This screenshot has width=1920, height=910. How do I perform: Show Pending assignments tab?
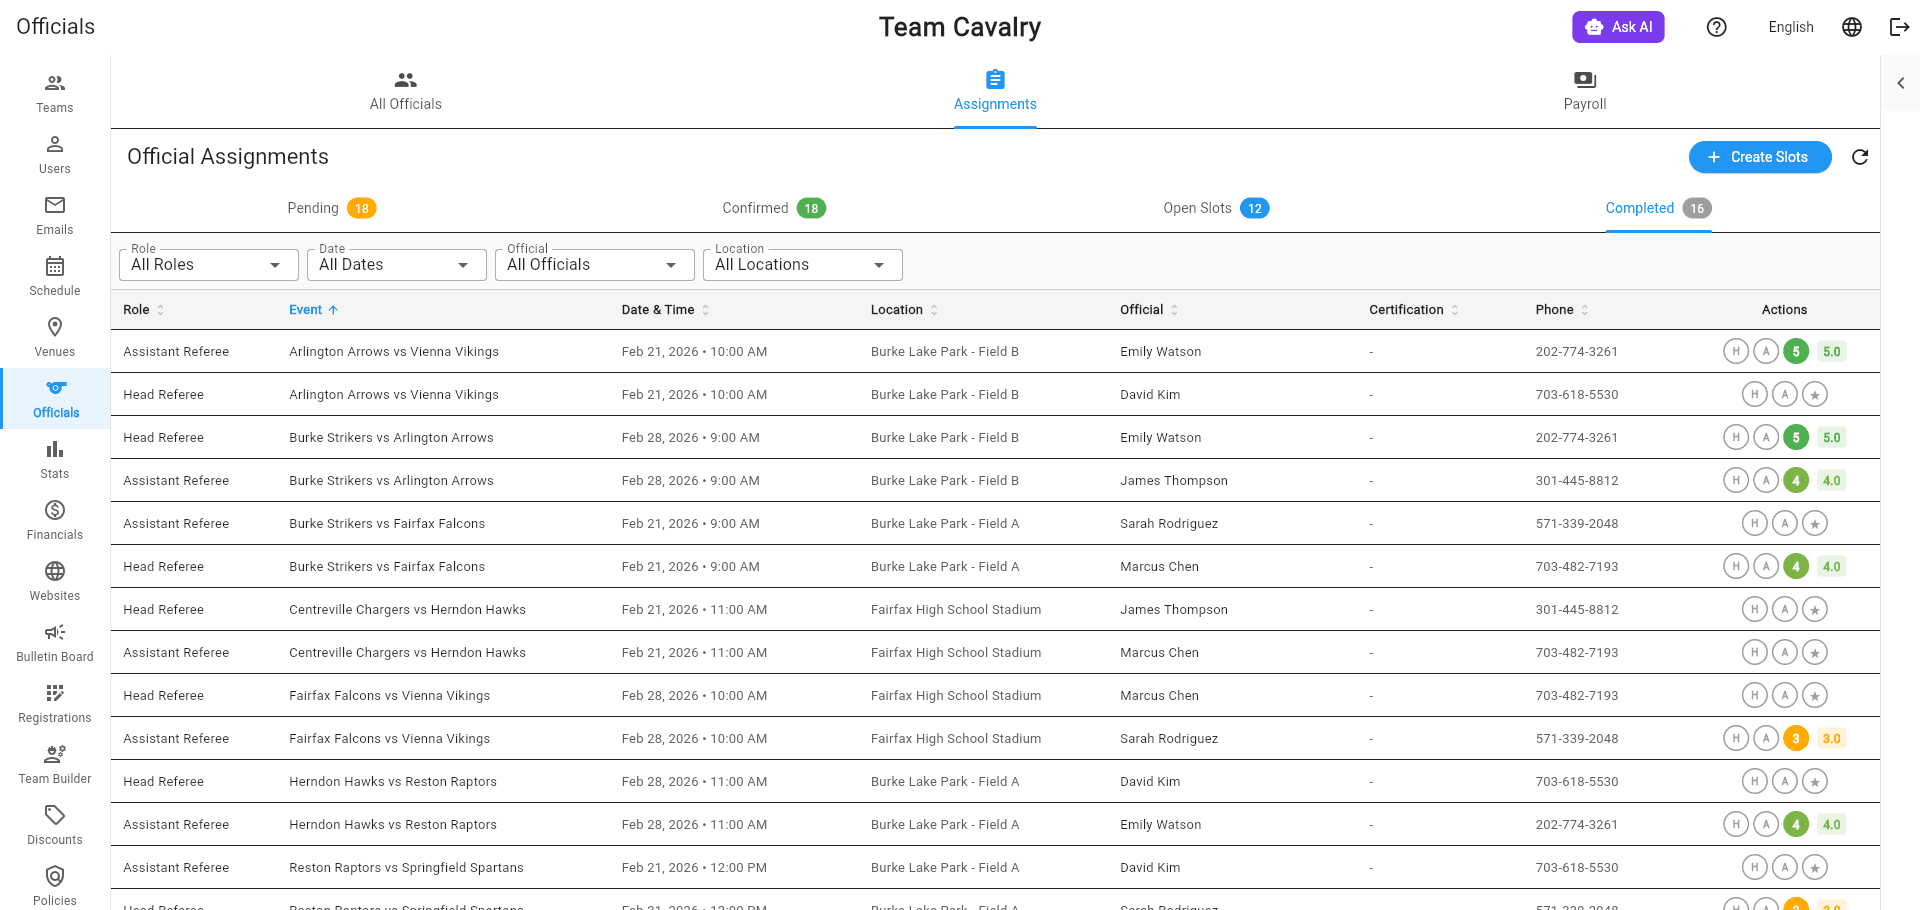pyautogui.click(x=331, y=208)
